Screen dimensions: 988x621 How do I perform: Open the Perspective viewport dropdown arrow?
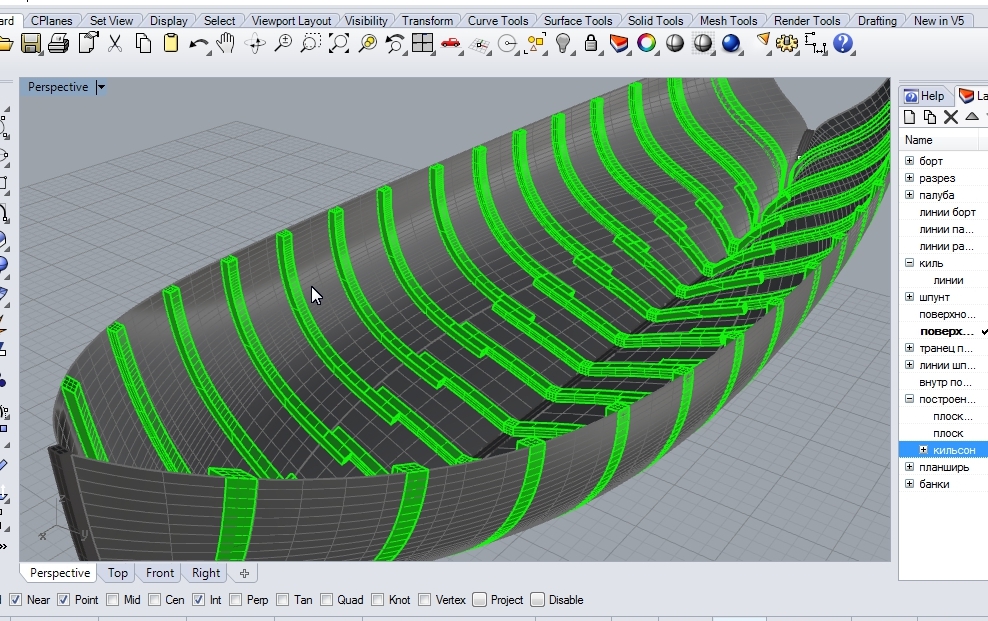tap(100, 88)
